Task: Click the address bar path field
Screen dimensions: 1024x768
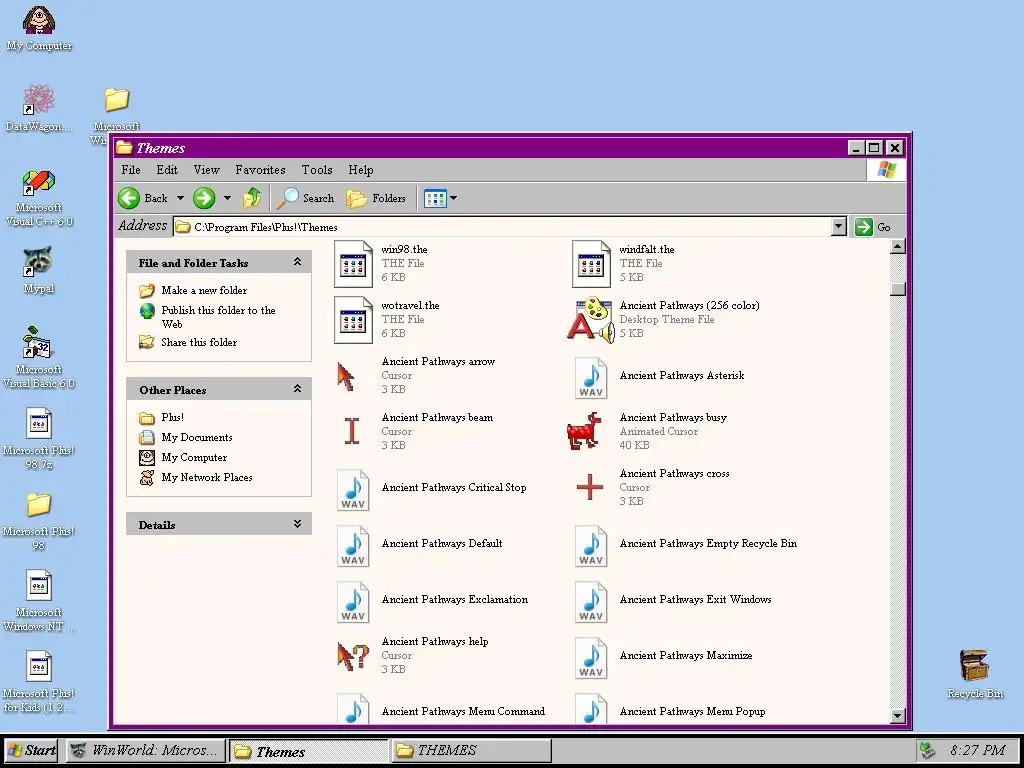Action: tap(503, 227)
